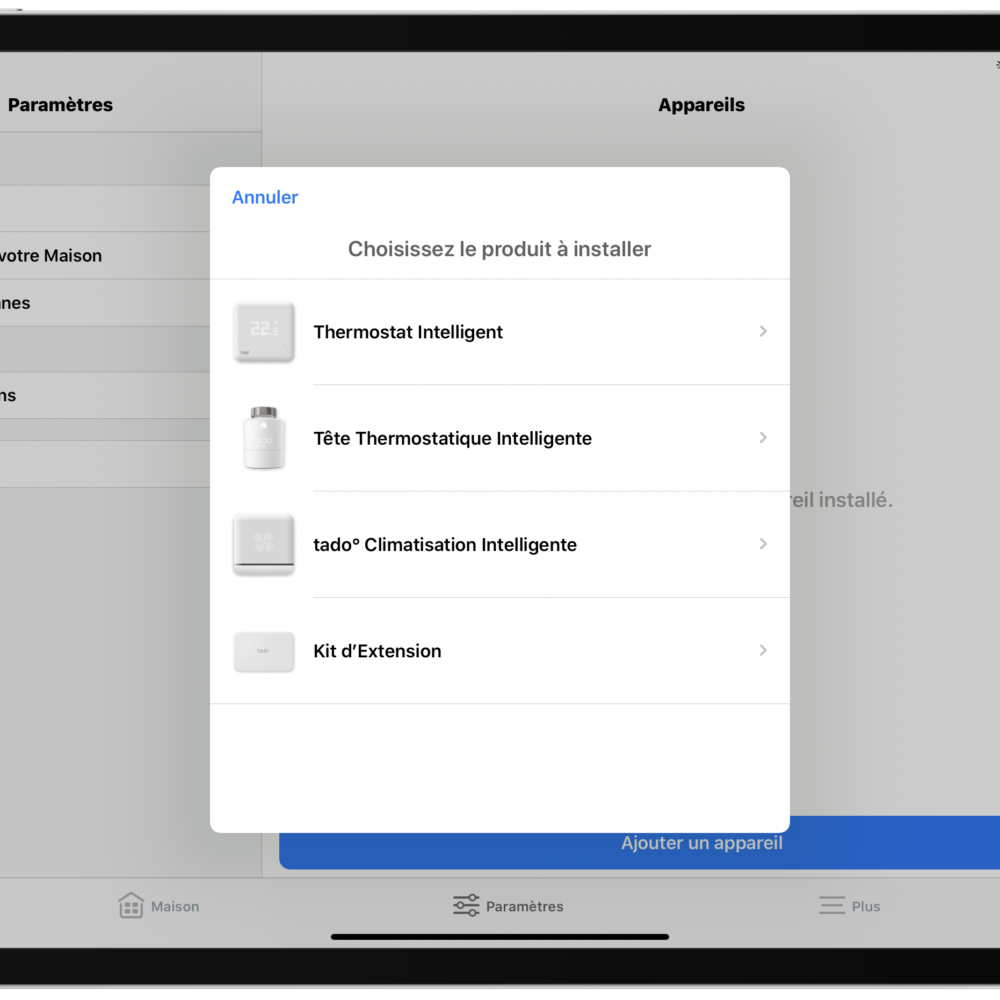Open the votre Maison settings row

105,256
